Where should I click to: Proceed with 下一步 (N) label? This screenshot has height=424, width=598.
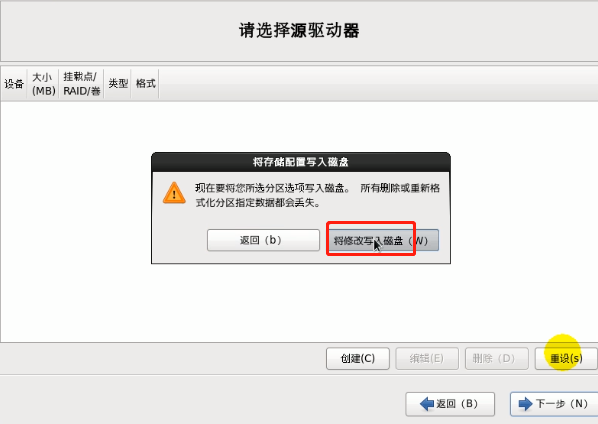click(x=561, y=403)
